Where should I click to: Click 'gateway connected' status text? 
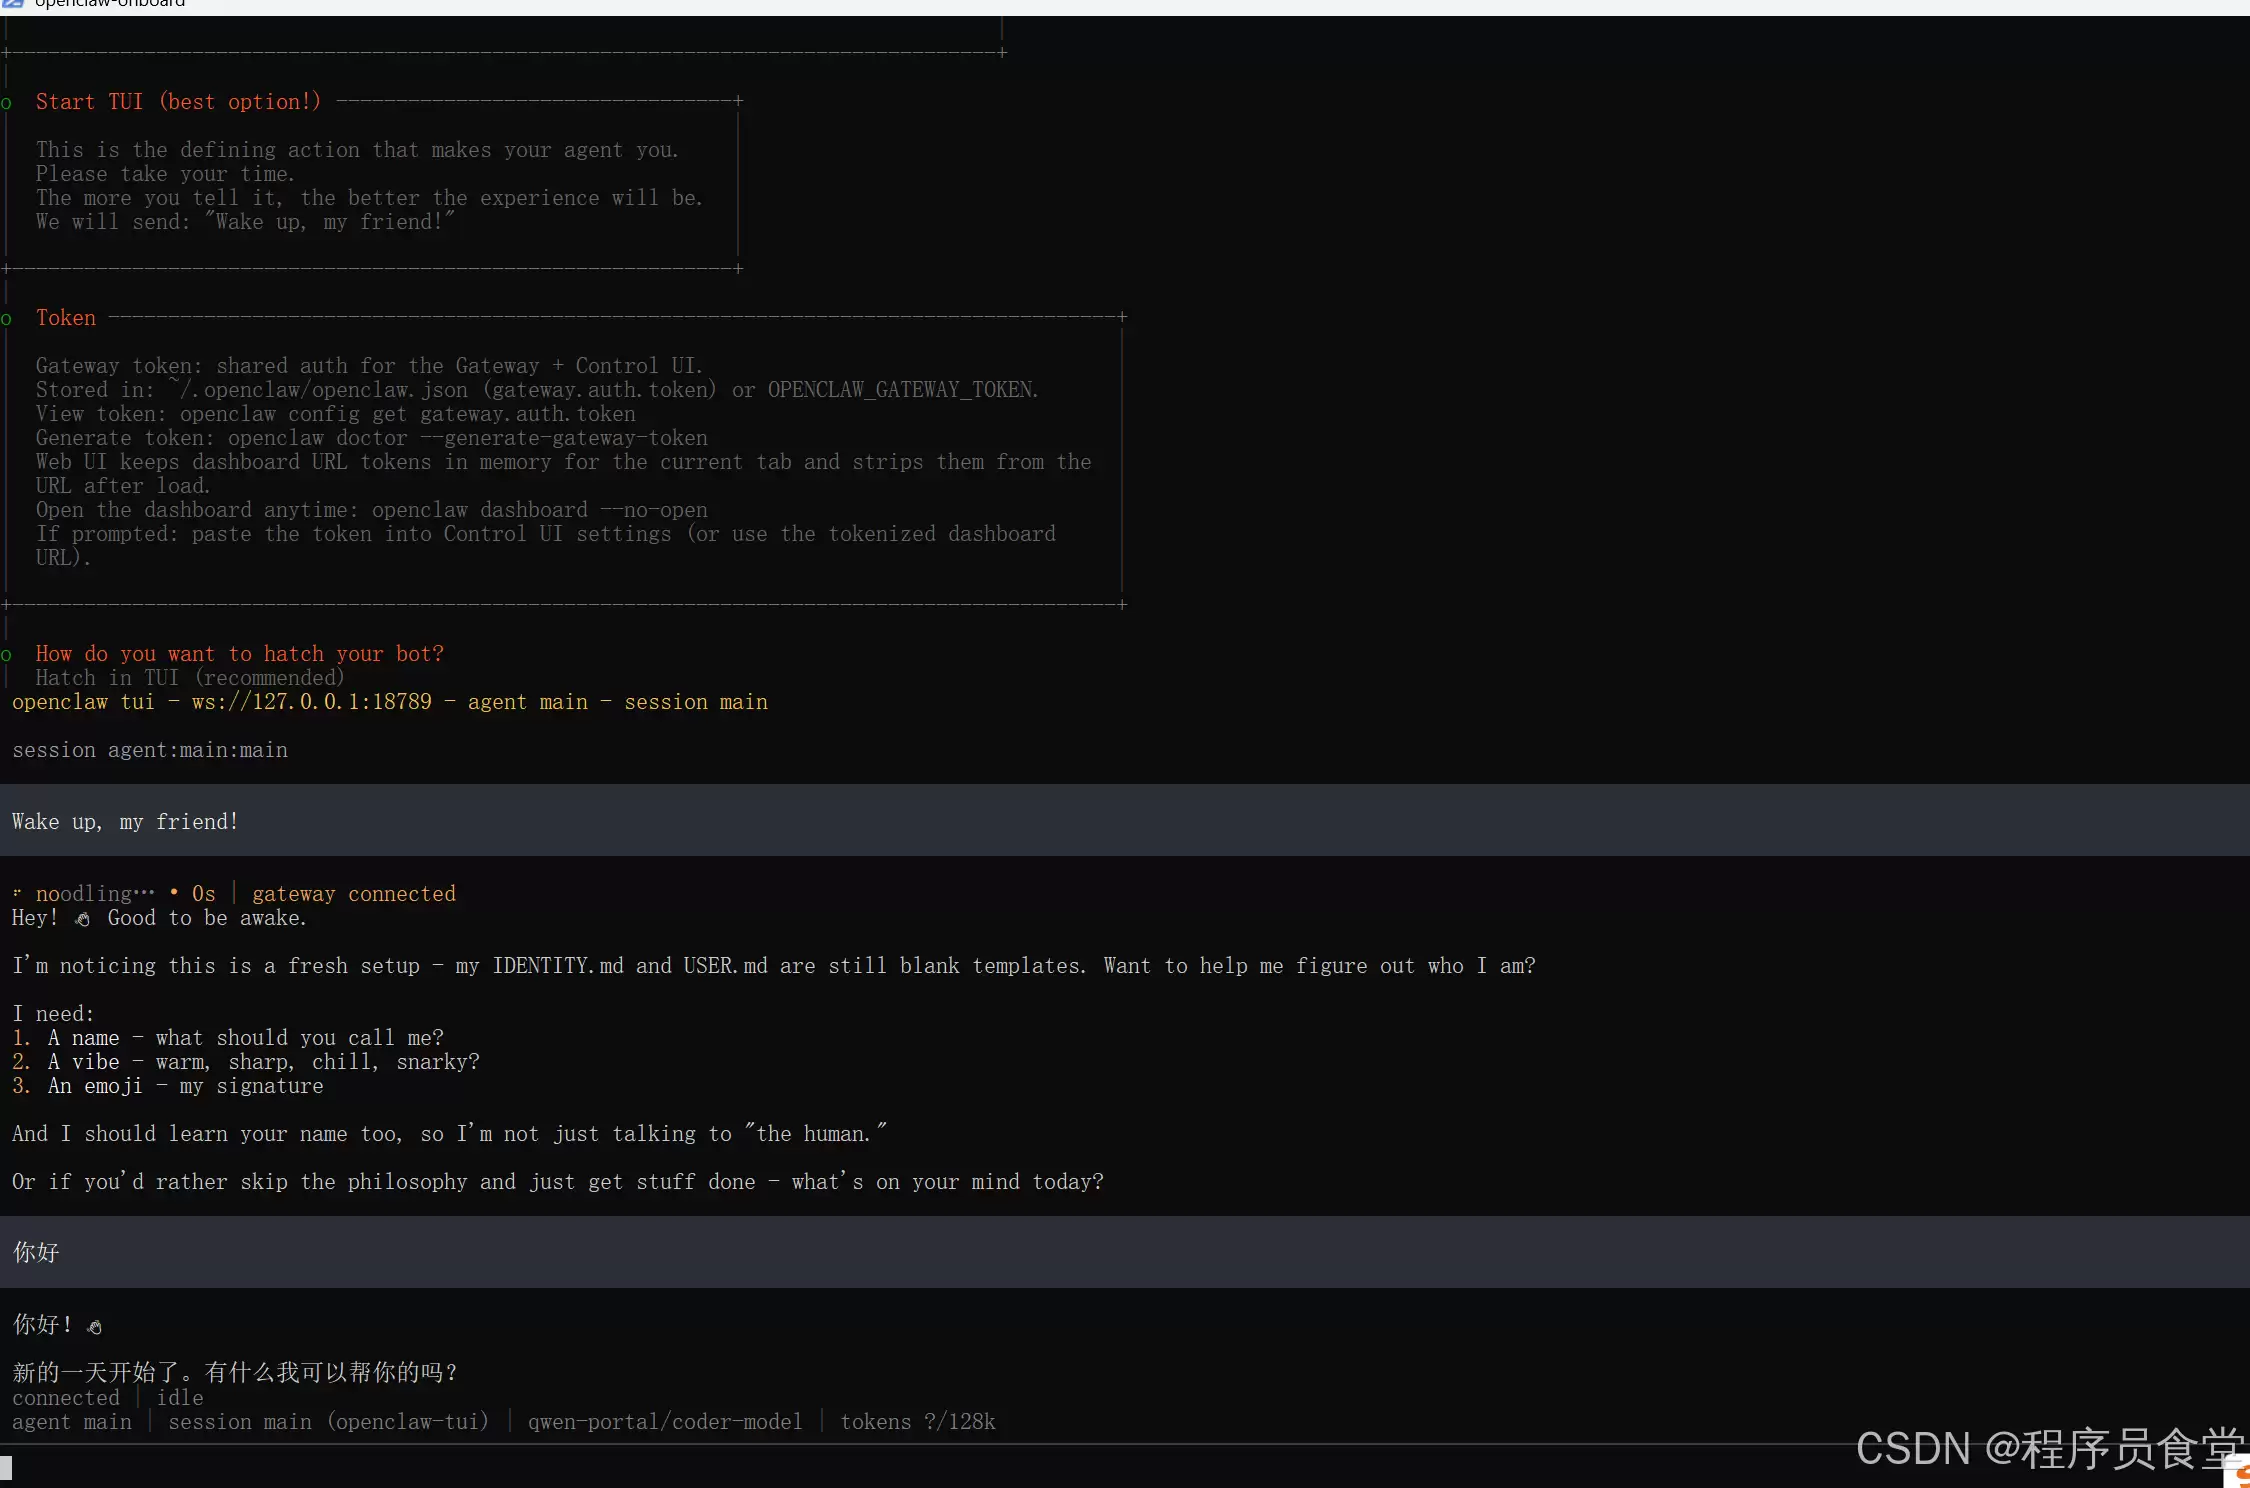coord(353,894)
